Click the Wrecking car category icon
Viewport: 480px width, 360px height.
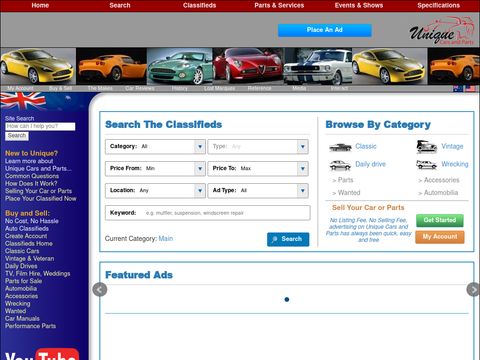426,164
